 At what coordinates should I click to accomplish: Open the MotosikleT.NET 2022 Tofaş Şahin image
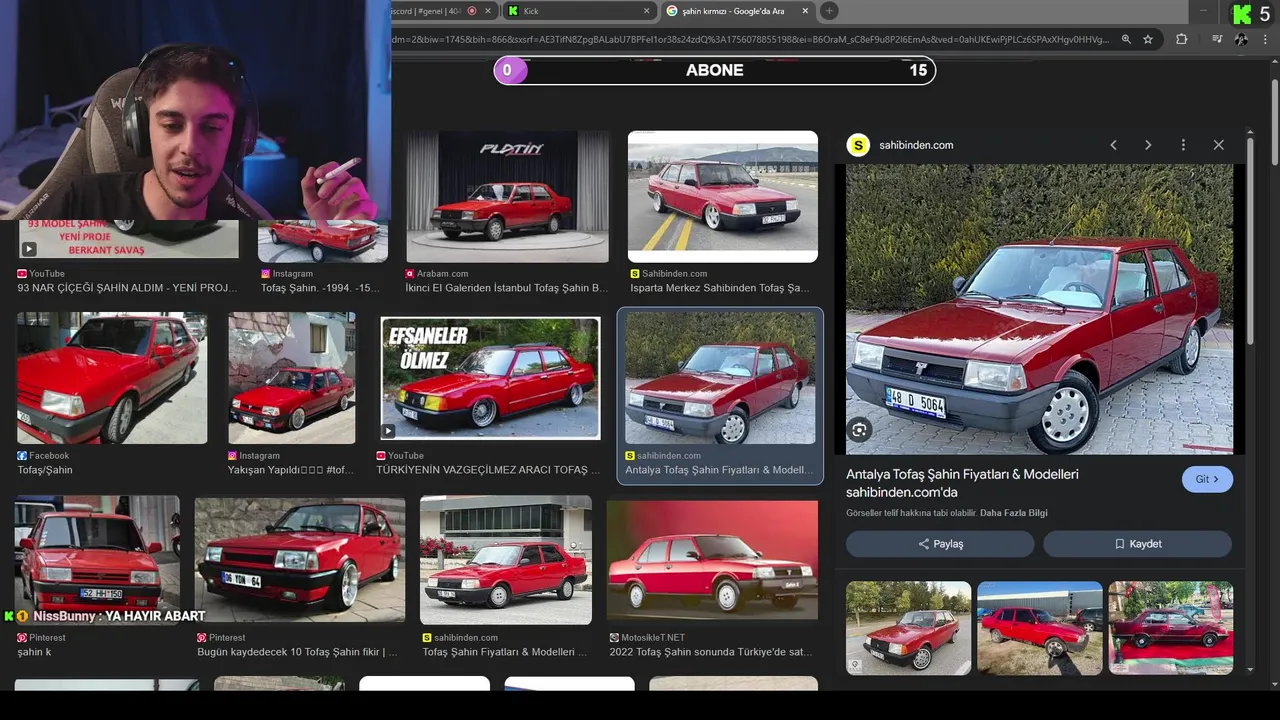tap(712, 560)
